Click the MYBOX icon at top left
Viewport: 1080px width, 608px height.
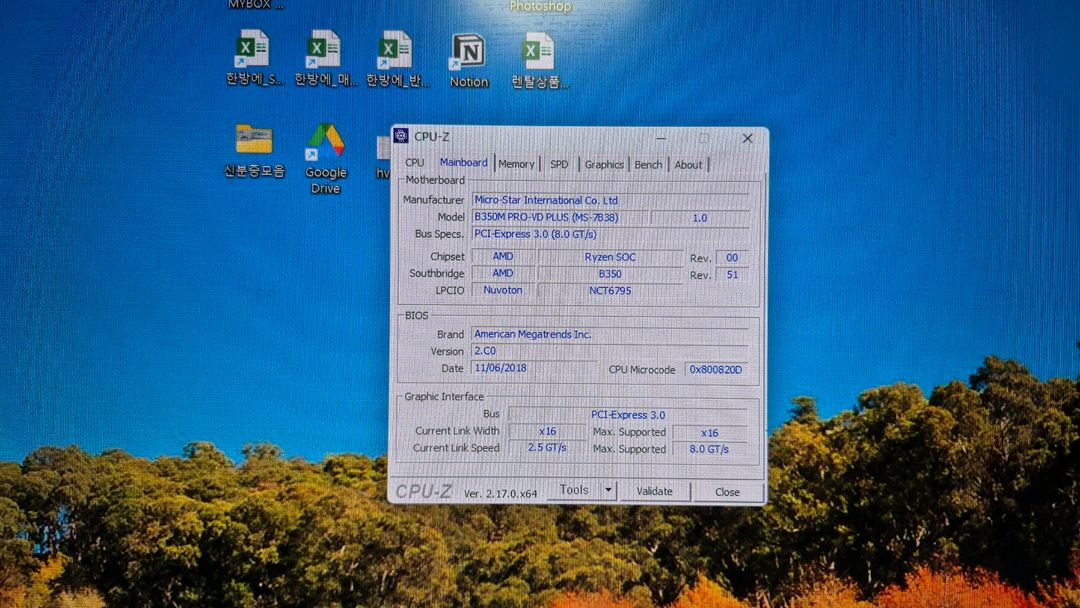point(252,5)
